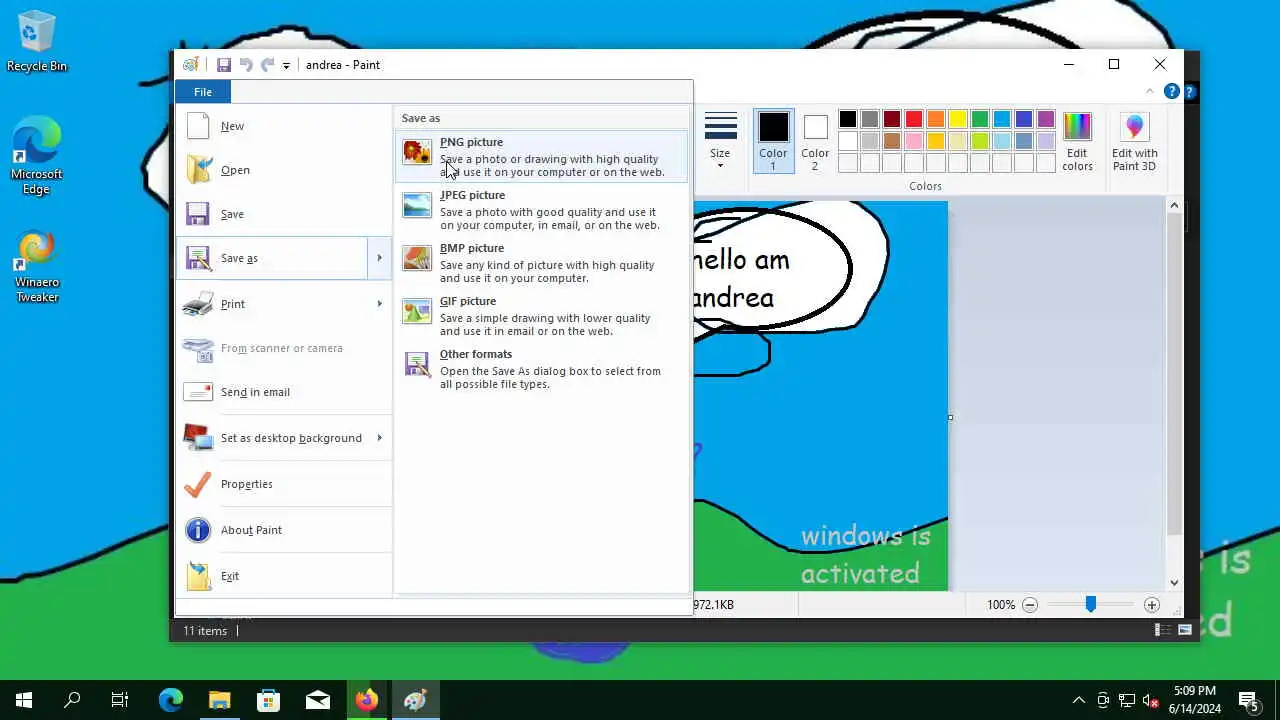This screenshot has width=1280, height=720.
Task: Choose Exit in File menu
Action: pyautogui.click(x=283, y=576)
